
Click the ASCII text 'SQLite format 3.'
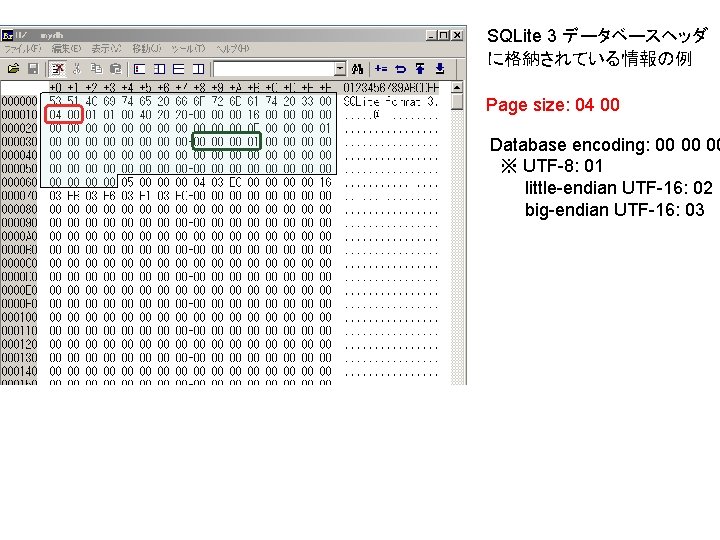click(x=391, y=101)
